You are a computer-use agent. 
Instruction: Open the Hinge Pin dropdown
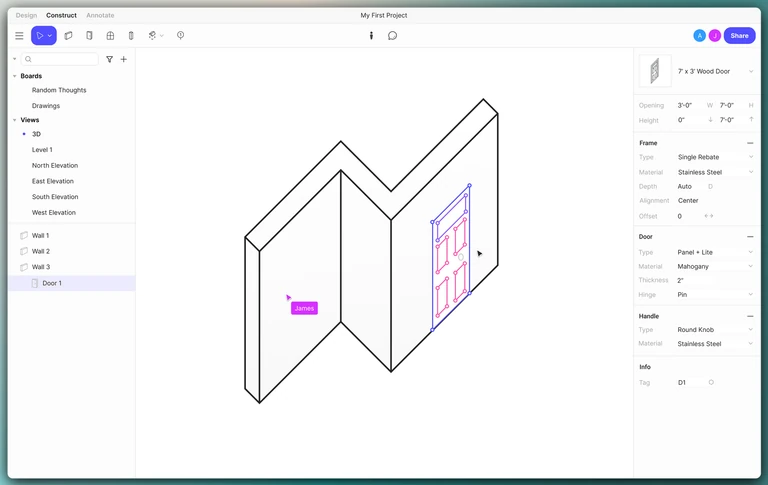(716, 295)
